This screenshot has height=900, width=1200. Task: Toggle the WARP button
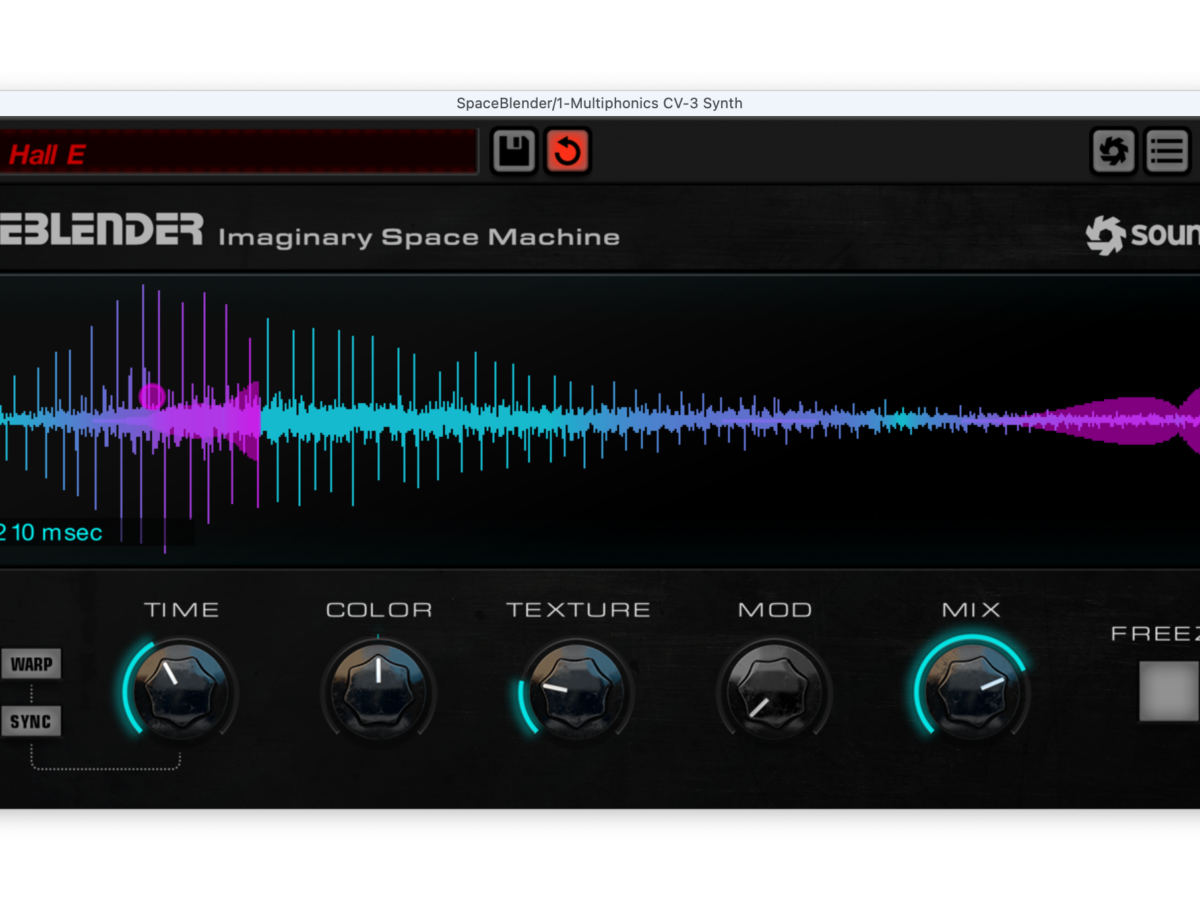(x=31, y=664)
